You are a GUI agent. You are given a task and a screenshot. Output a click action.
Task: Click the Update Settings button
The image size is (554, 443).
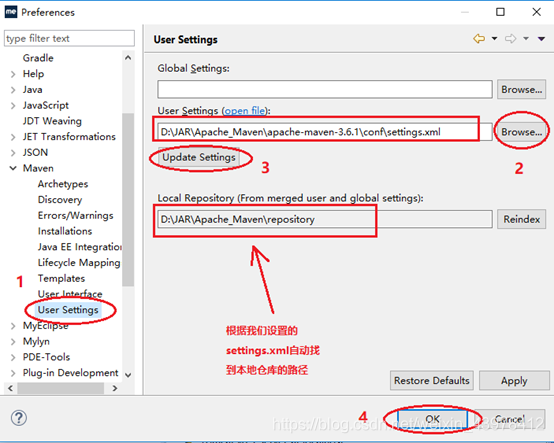tap(199, 157)
